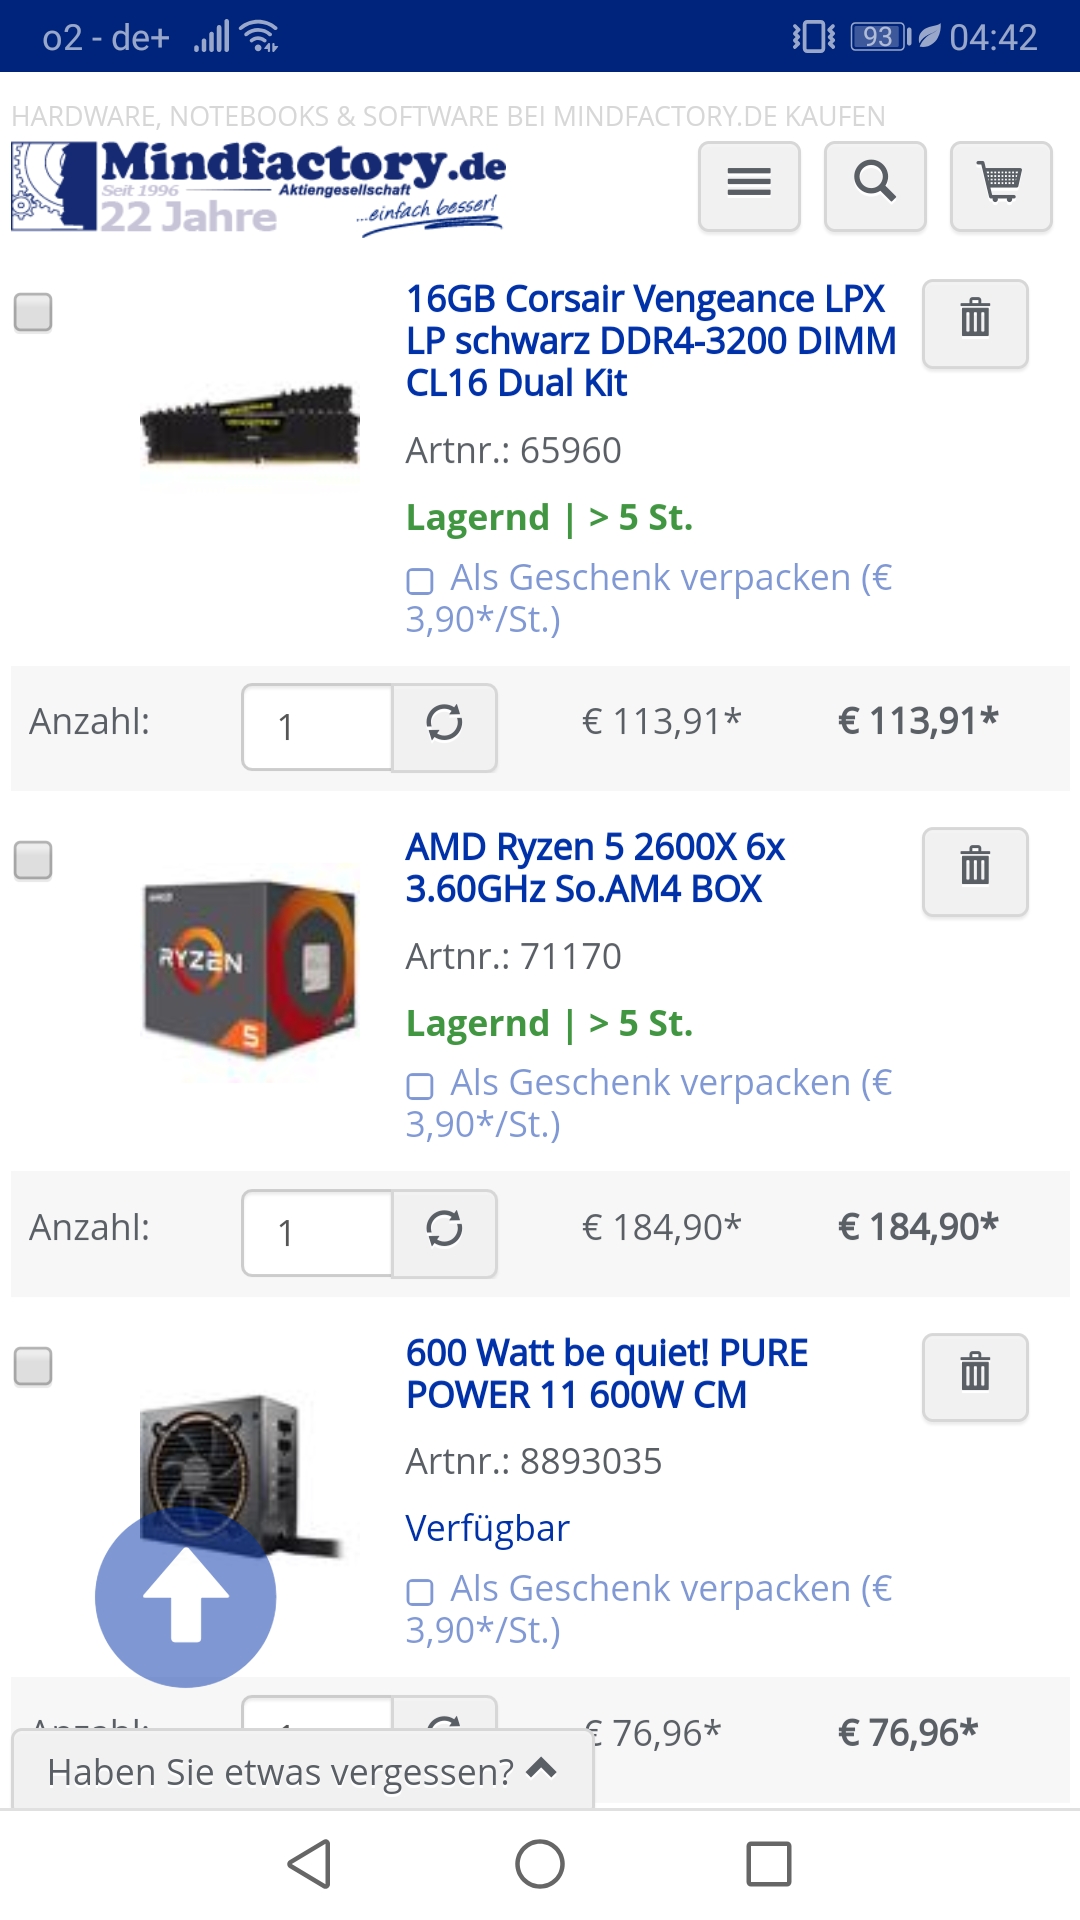1080x1920 pixels.
Task: Tick the be quiet! PURE POWER checkbox
Action: tap(33, 1366)
